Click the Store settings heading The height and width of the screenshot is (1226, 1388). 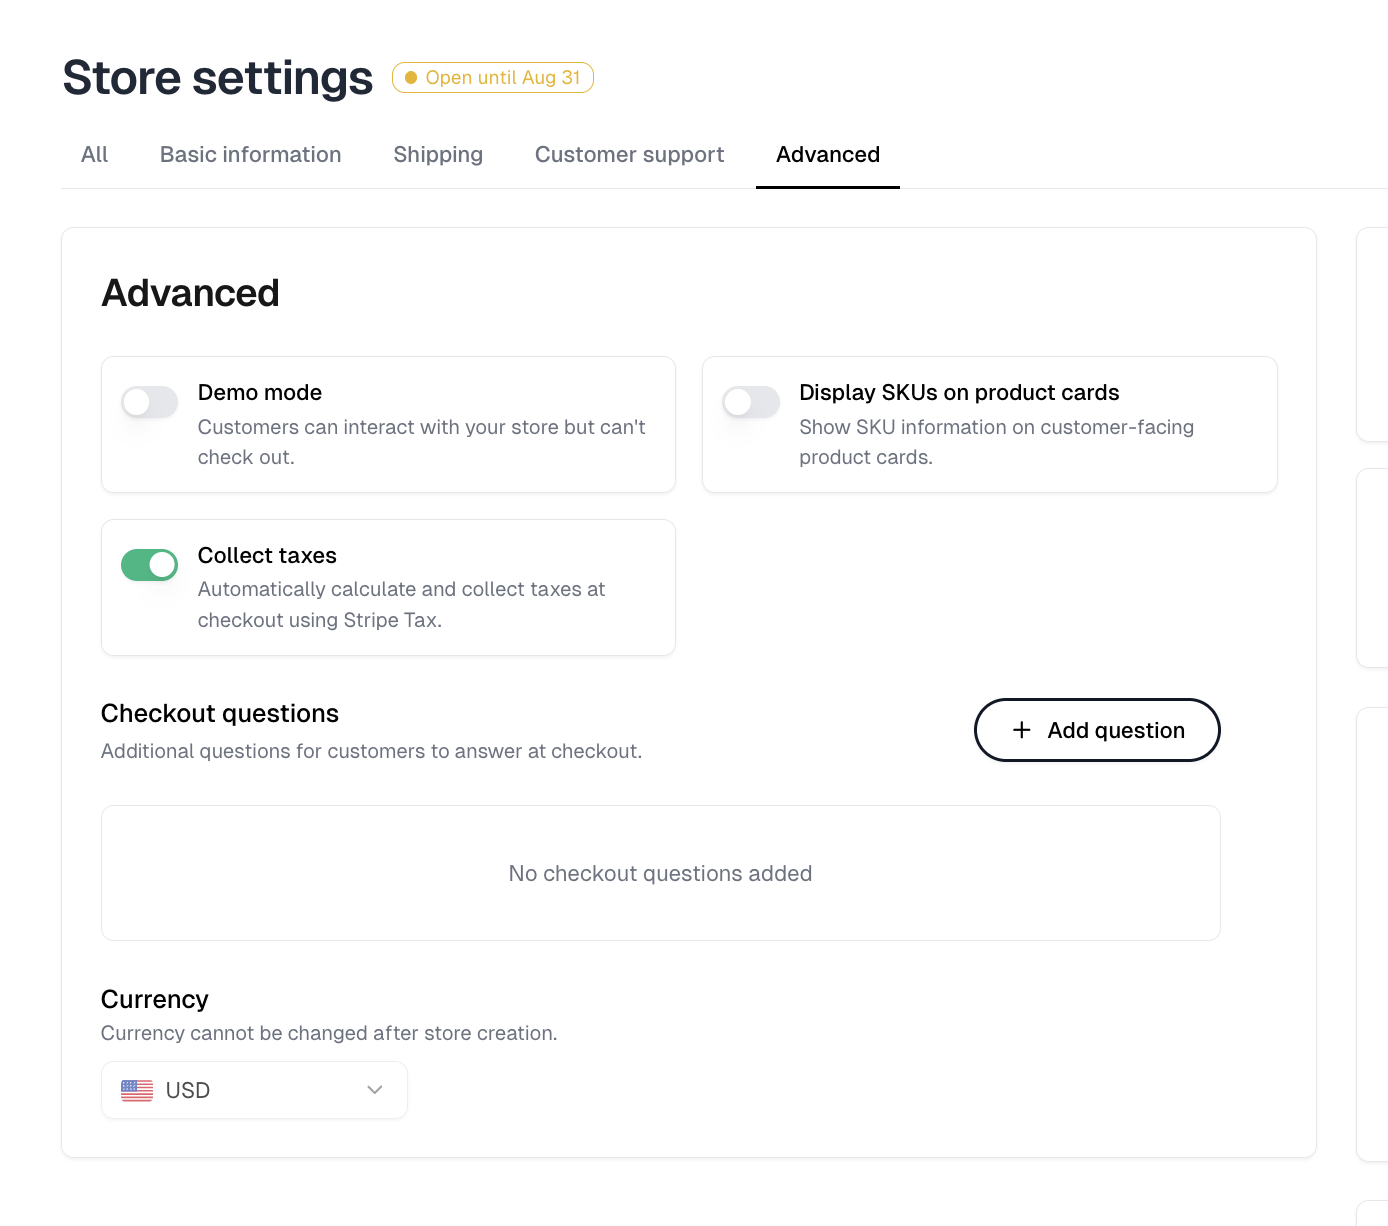coord(218,78)
